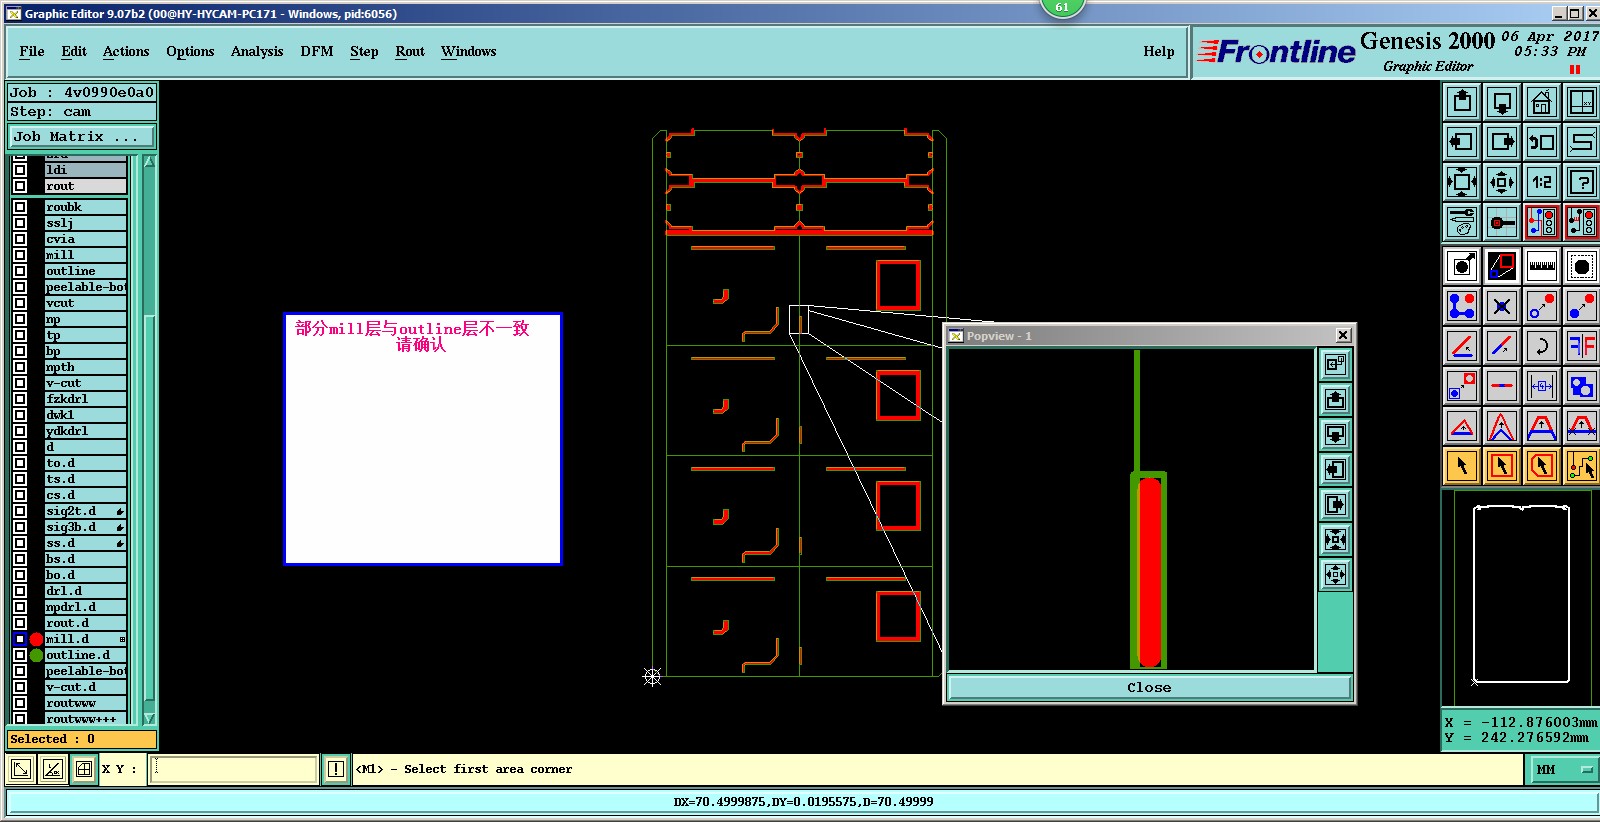Toggle the checkbox for rout layer
The width and height of the screenshot is (1600, 822).
pyautogui.click(x=20, y=186)
